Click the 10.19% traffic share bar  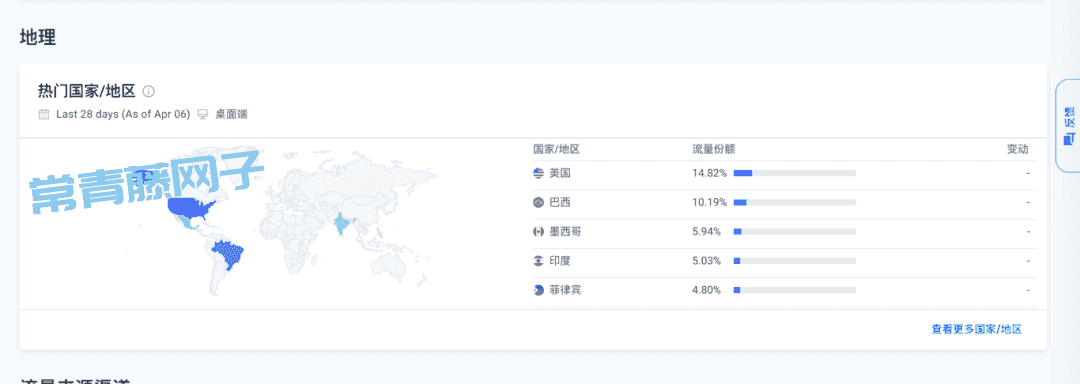coord(795,202)
